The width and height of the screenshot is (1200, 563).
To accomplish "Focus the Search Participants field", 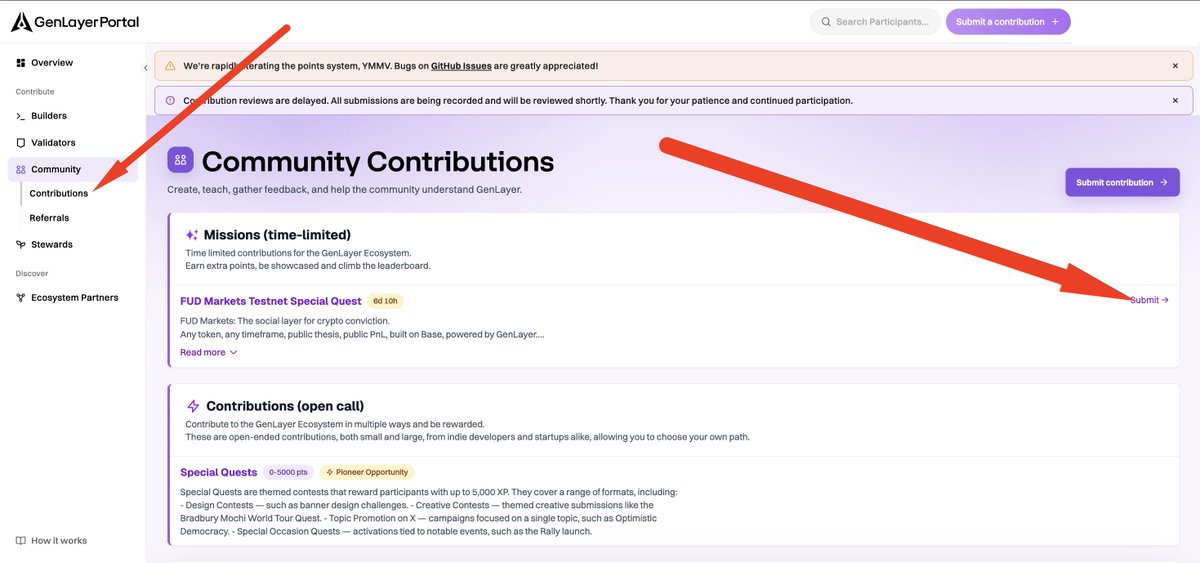I will coord(874,22).
